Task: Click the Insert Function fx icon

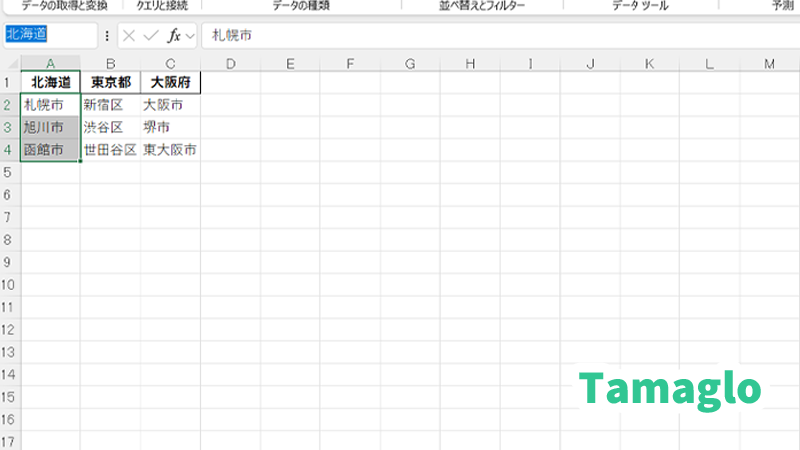Action: point(174,36)
